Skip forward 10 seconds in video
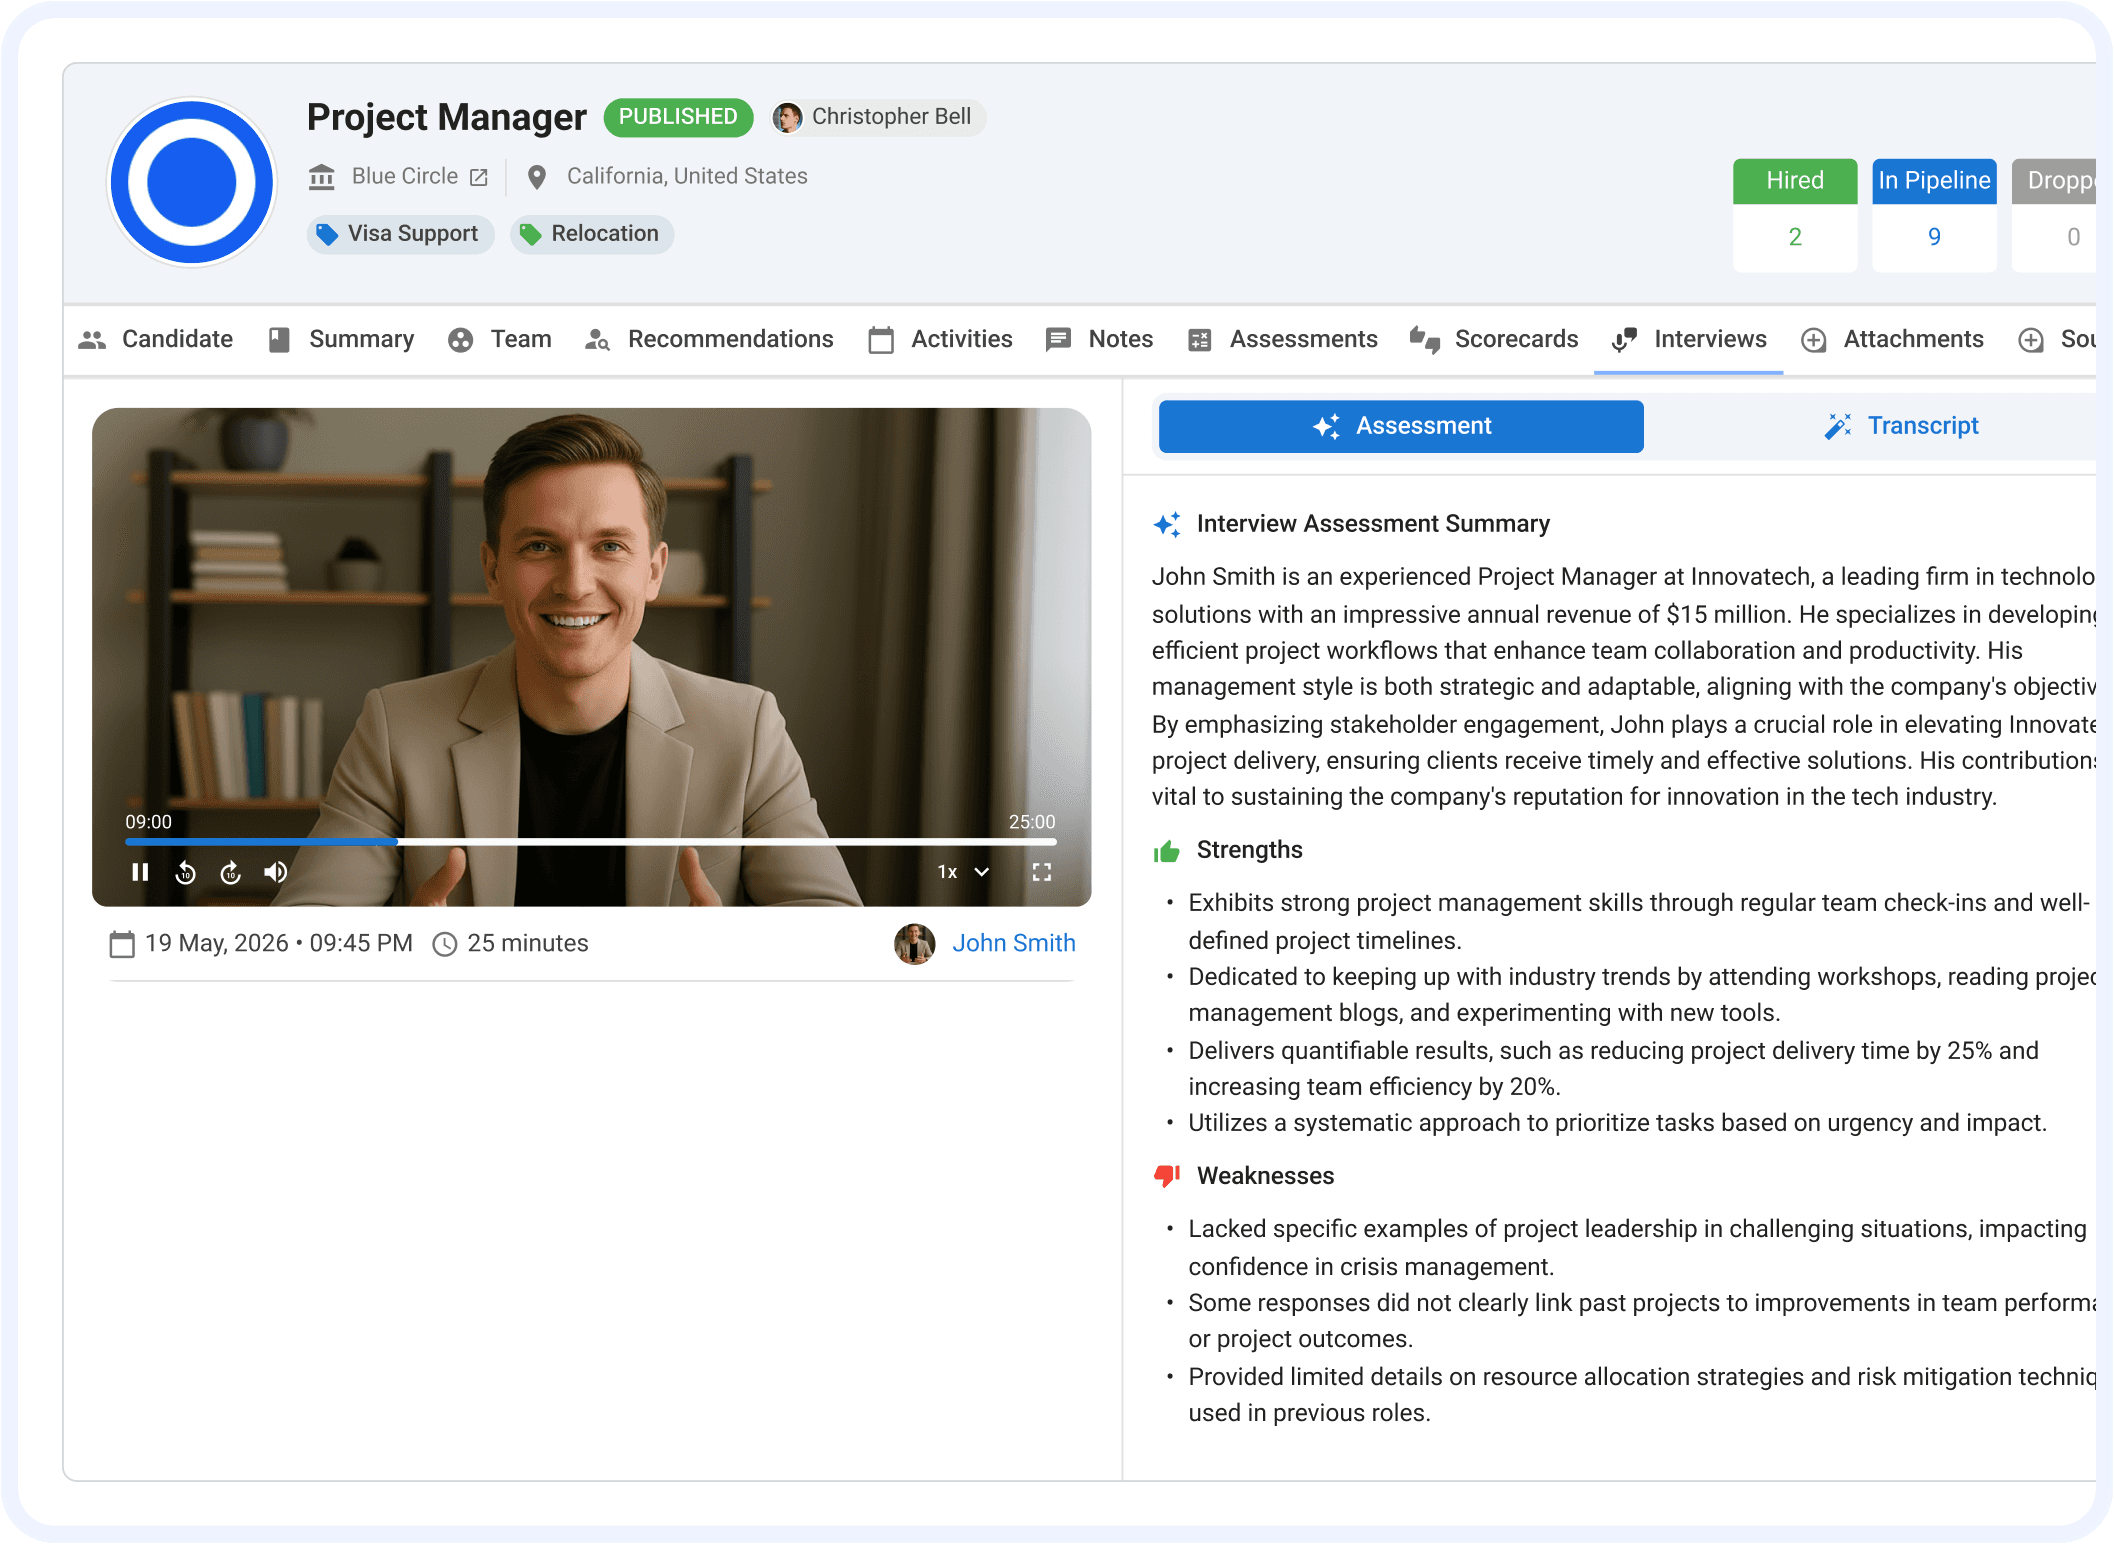 (x=231, y=872)
